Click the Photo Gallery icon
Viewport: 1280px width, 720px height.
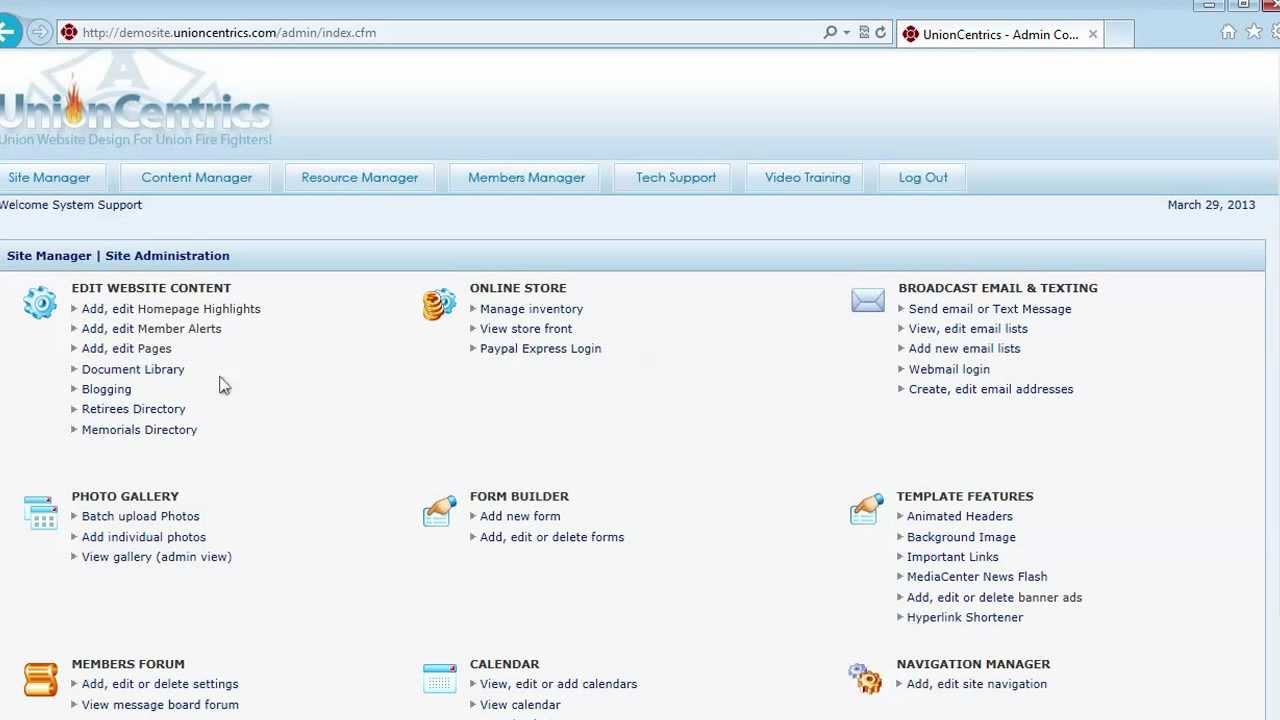(40, 512)
